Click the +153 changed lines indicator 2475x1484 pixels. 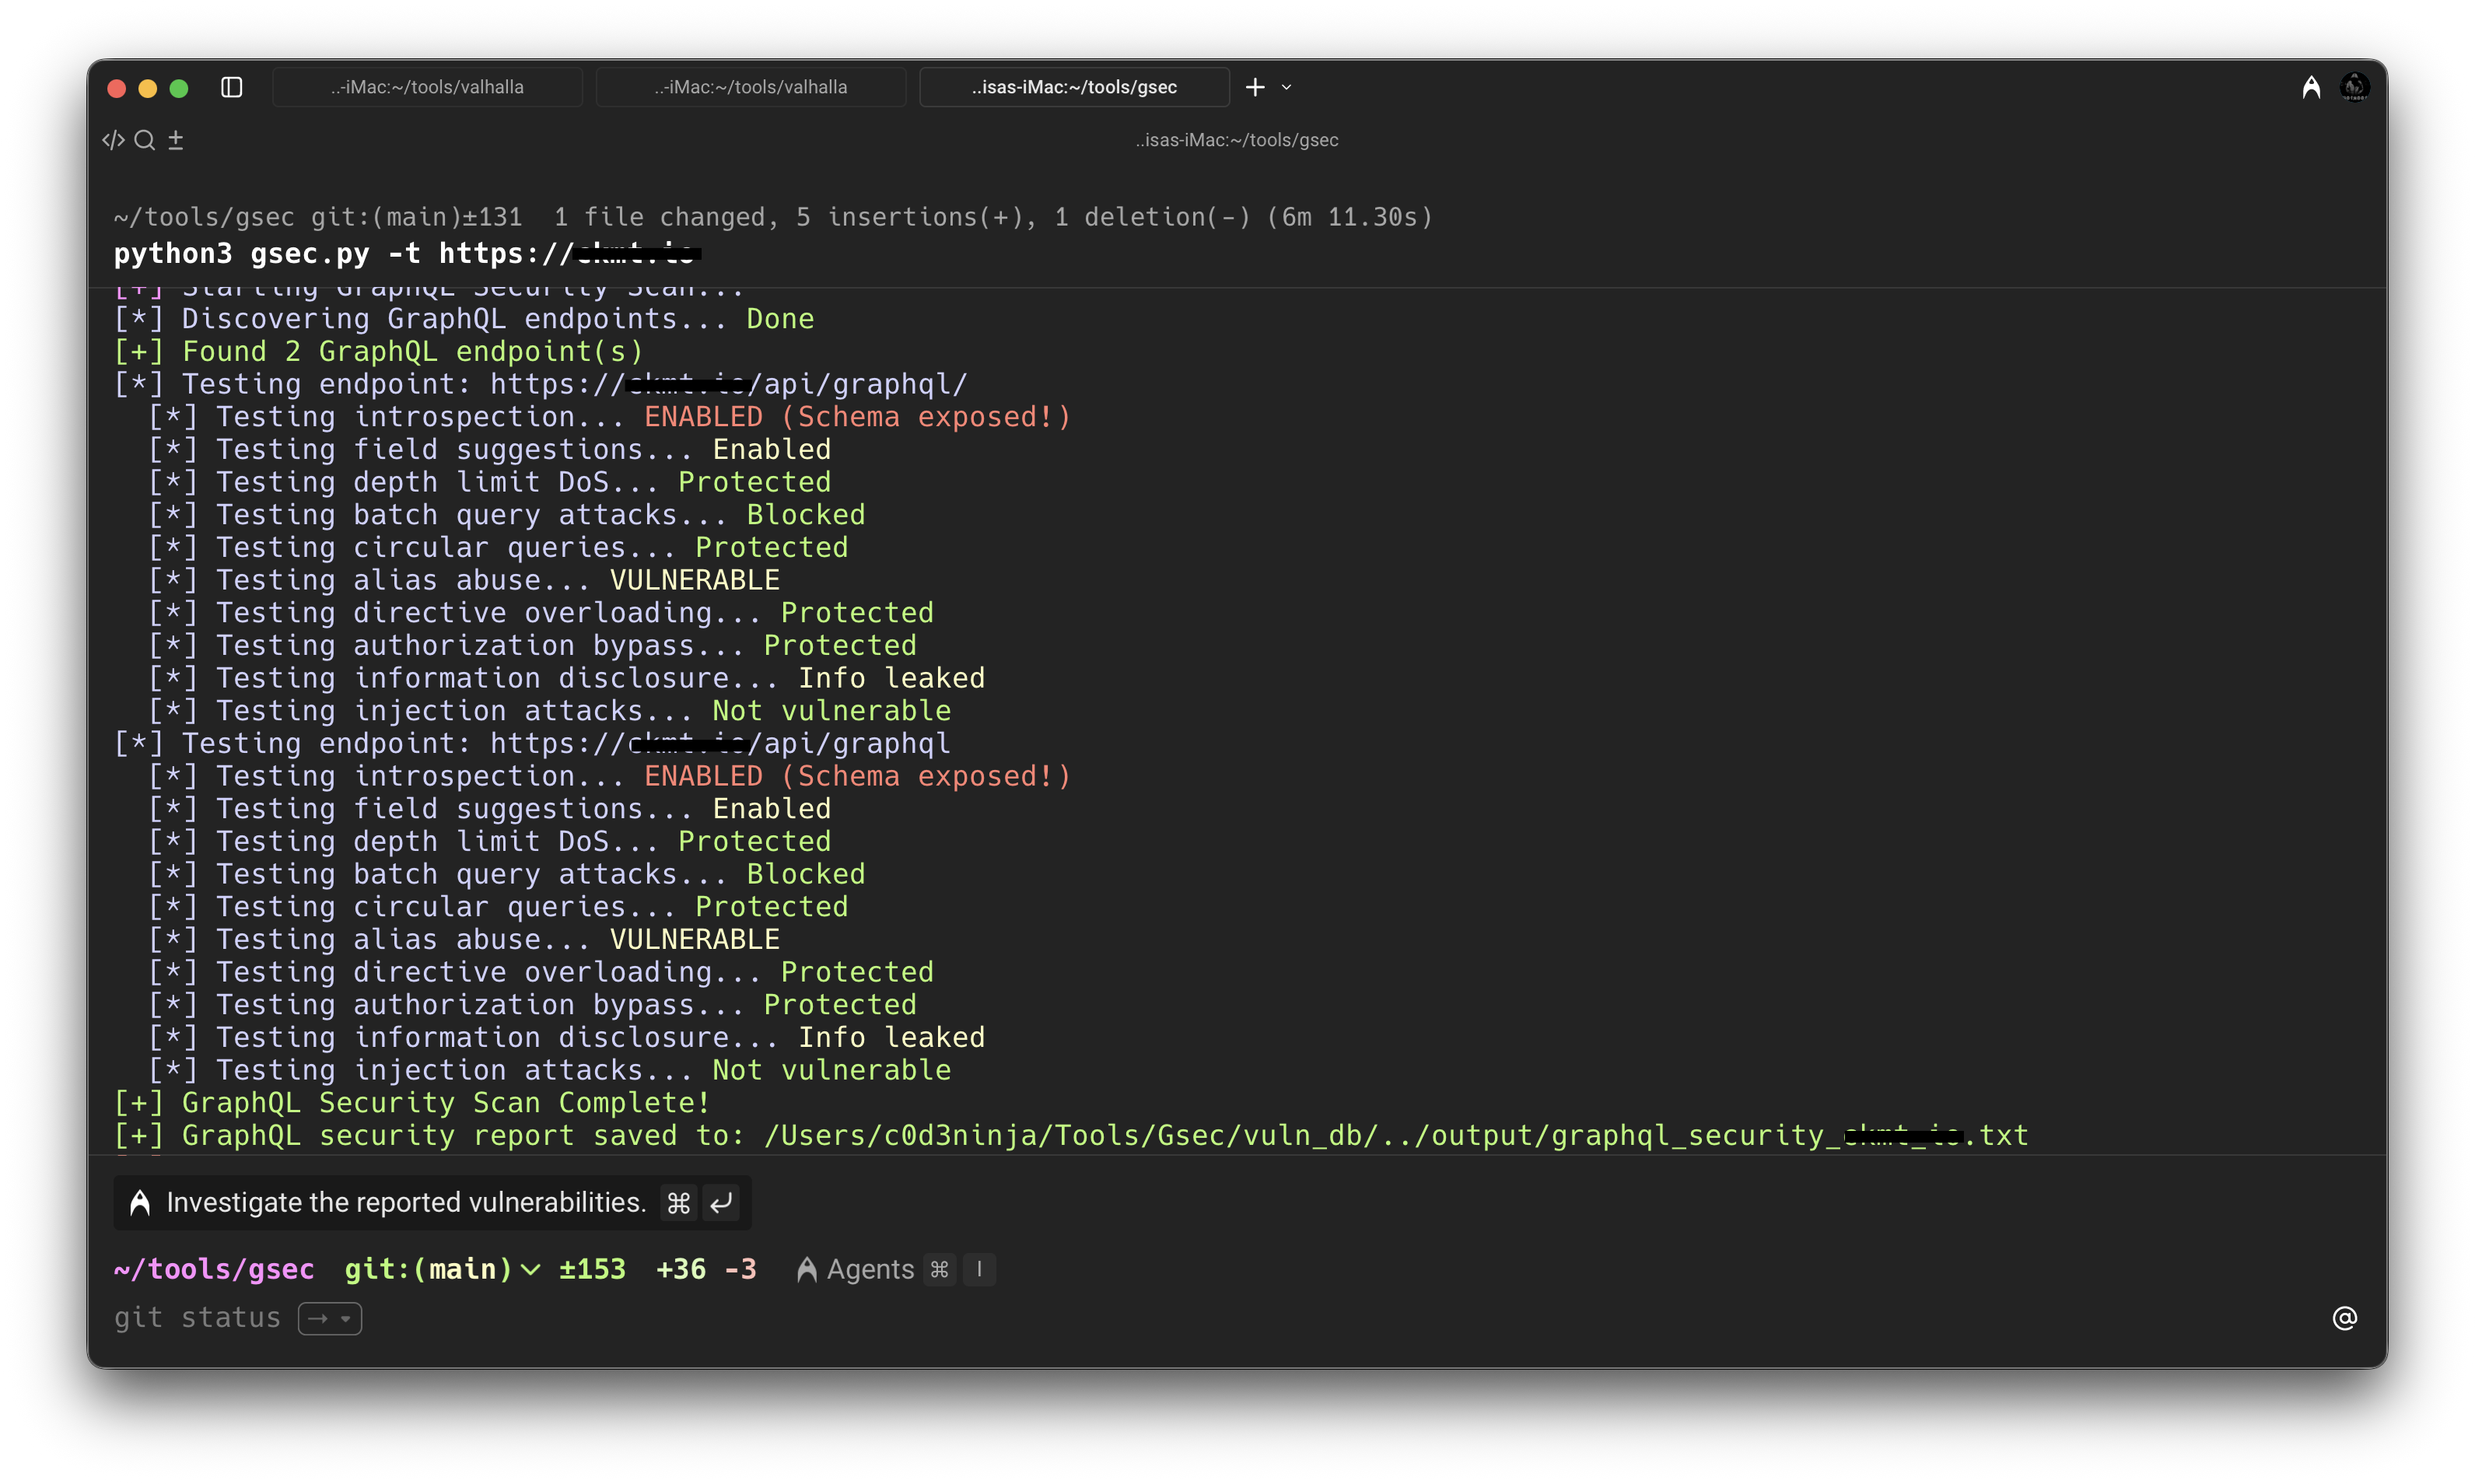tap(592, 1268)
